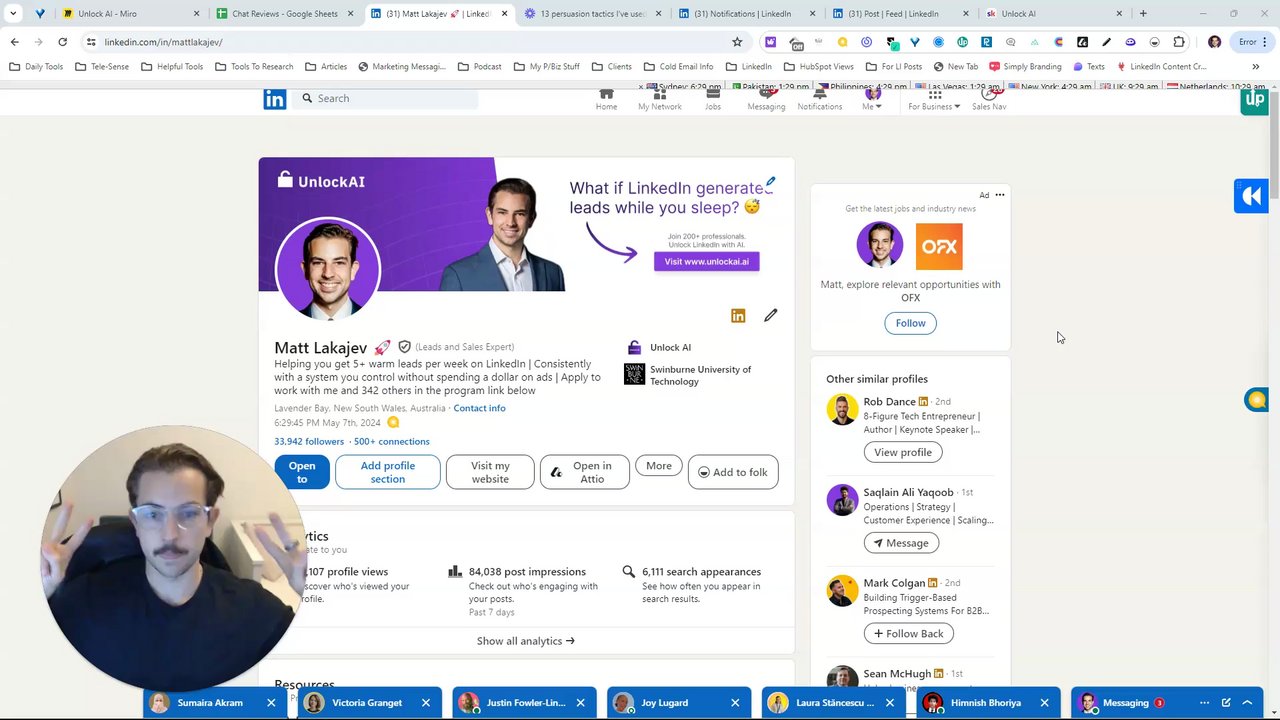Open Contact info link
1280x720 pixels.
tap(479, 408)
